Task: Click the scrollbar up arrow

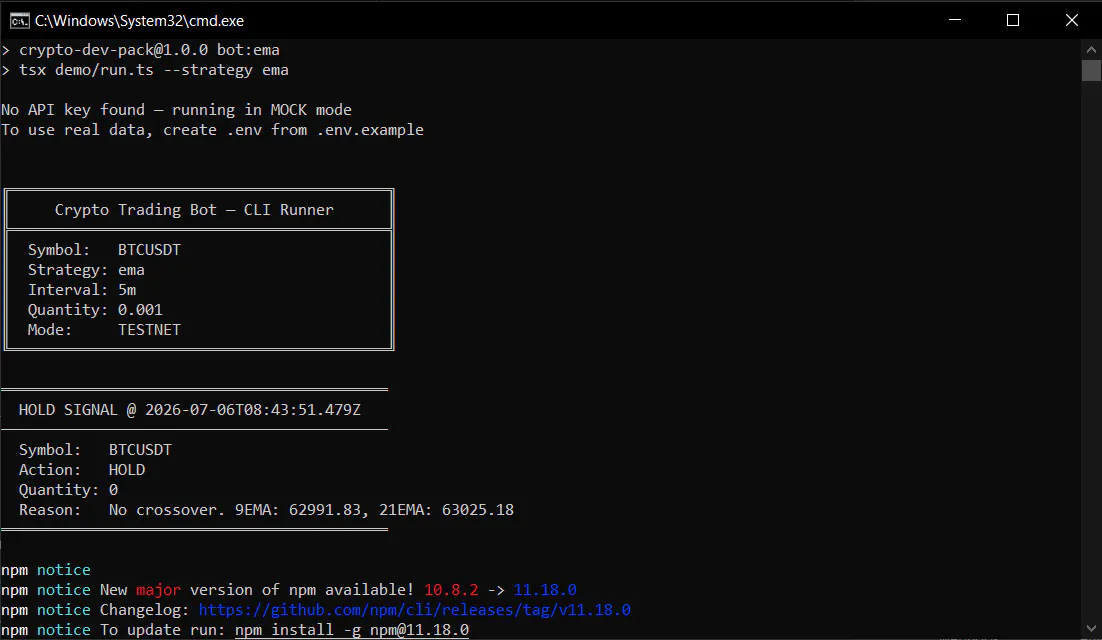Action: pos(1091,49)
